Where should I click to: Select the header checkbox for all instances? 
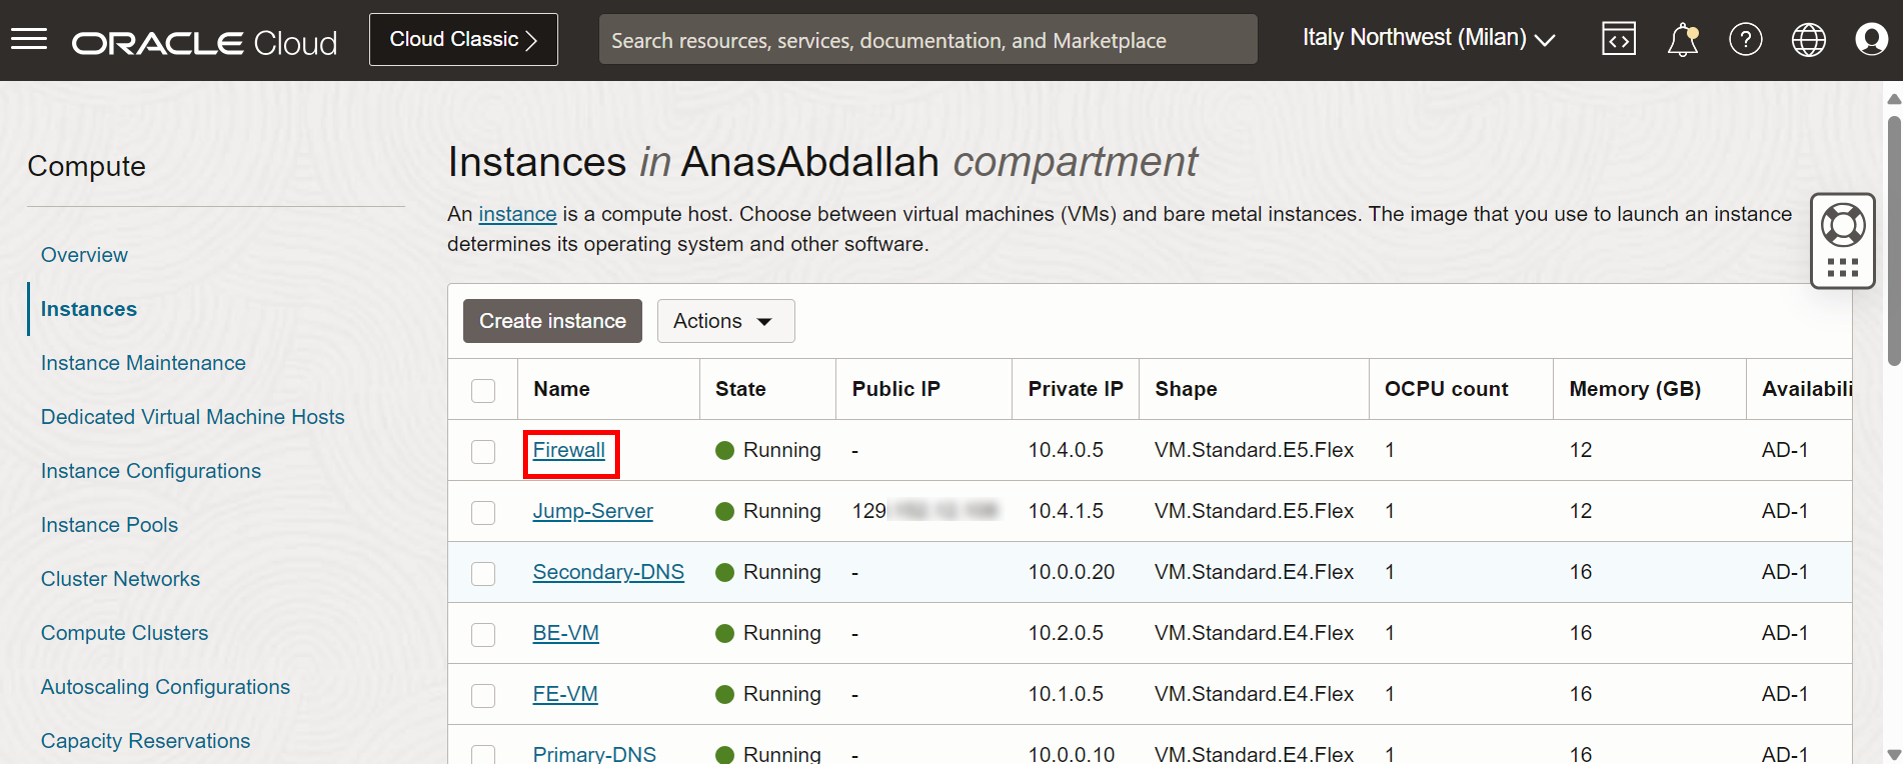point(483,390)
